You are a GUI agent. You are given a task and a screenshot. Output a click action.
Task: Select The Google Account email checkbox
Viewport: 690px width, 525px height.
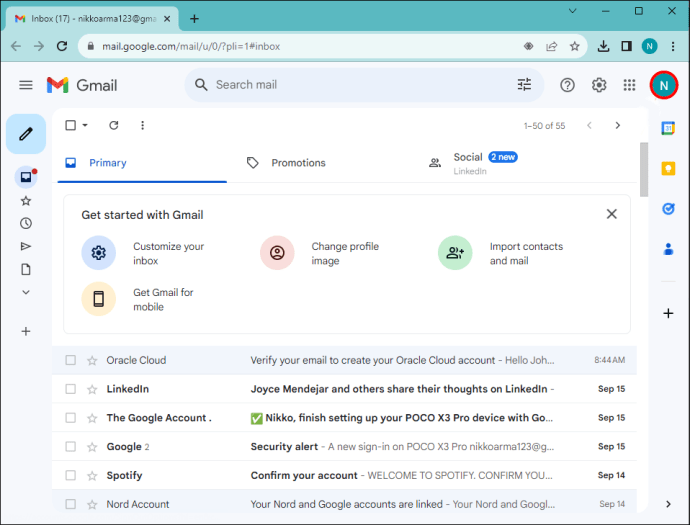(70, 418)
